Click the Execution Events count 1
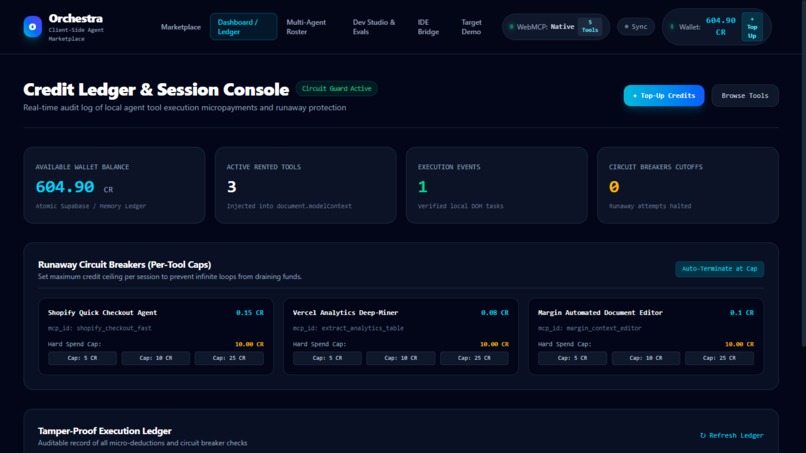This screenshot has width=806, height=453. click(423, 187)
